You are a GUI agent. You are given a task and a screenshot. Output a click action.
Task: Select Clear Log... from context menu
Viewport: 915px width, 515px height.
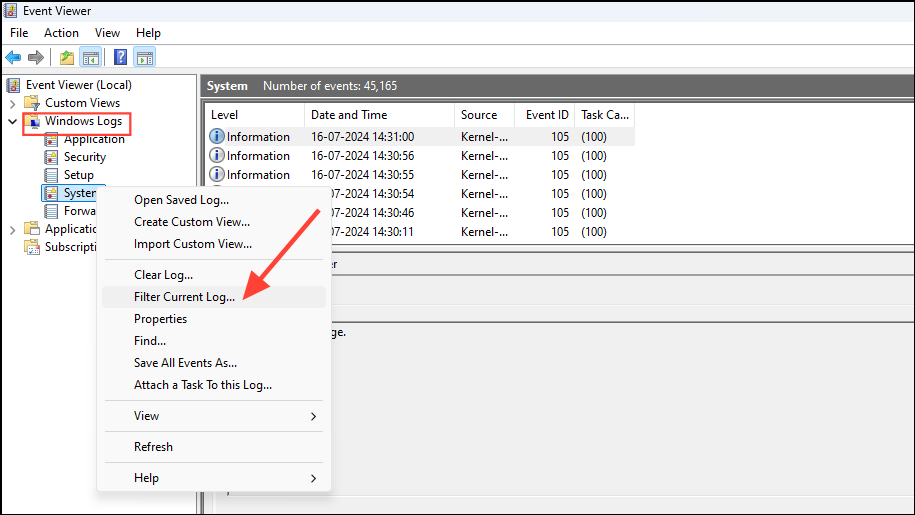[x=214, y=275]
